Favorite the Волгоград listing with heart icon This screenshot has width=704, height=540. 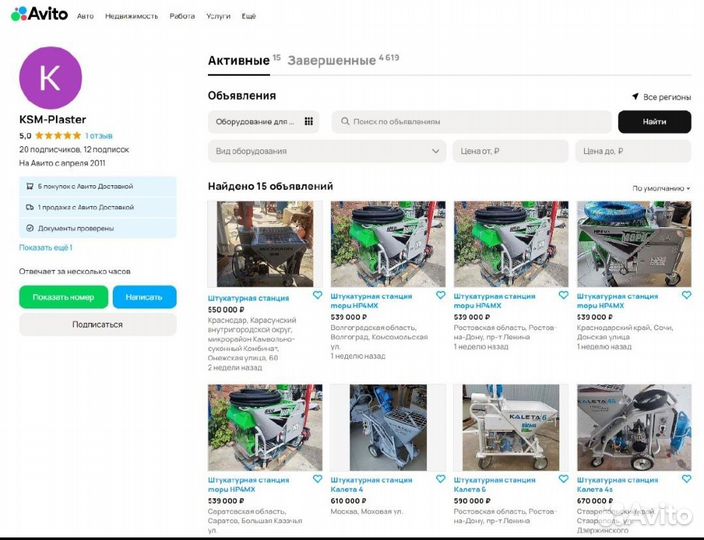pyautogui.click(x=440, y=296)
